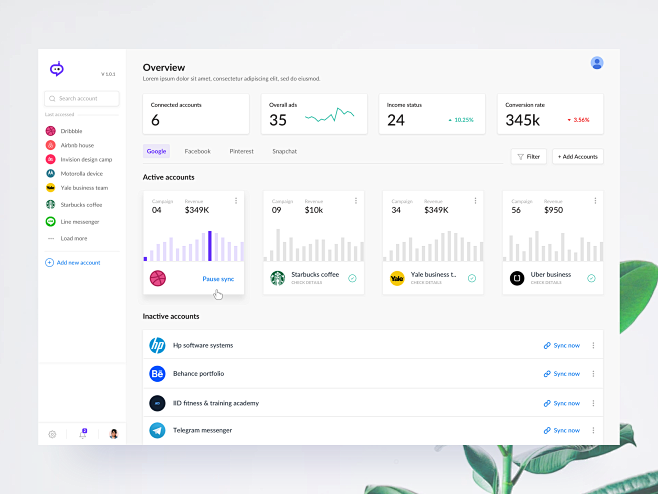Click the Behance portfolio logo
The height and width of the screenshot is (494, 658).
point(157,374)
